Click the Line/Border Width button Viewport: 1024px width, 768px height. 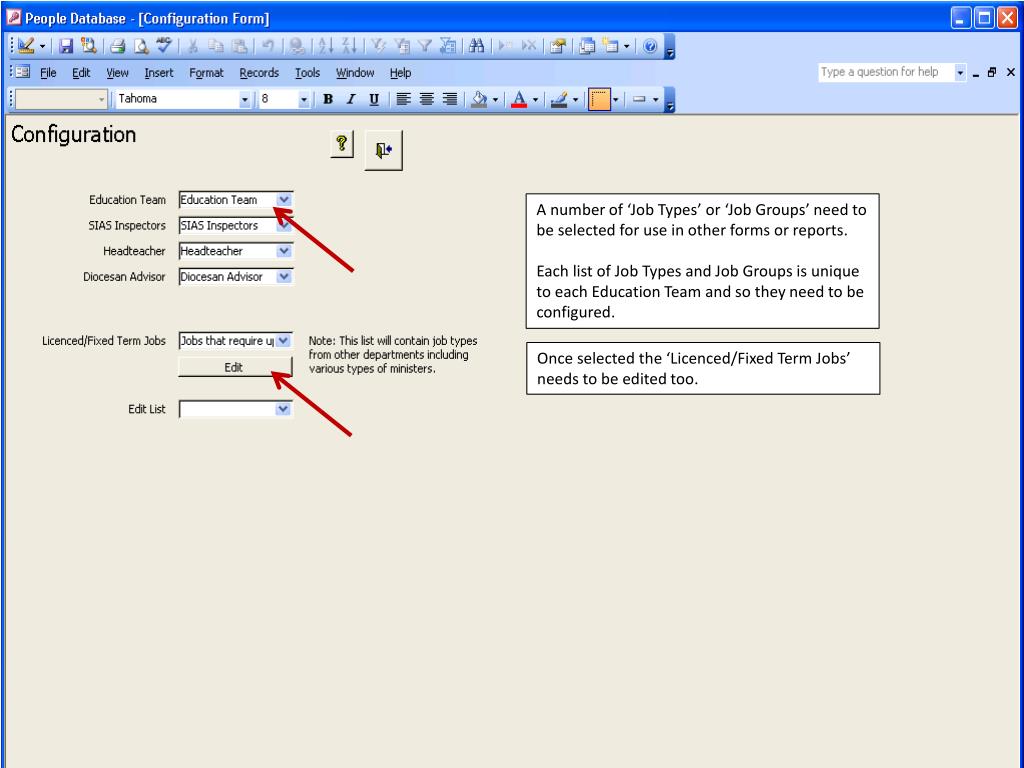tap(600, 99)
